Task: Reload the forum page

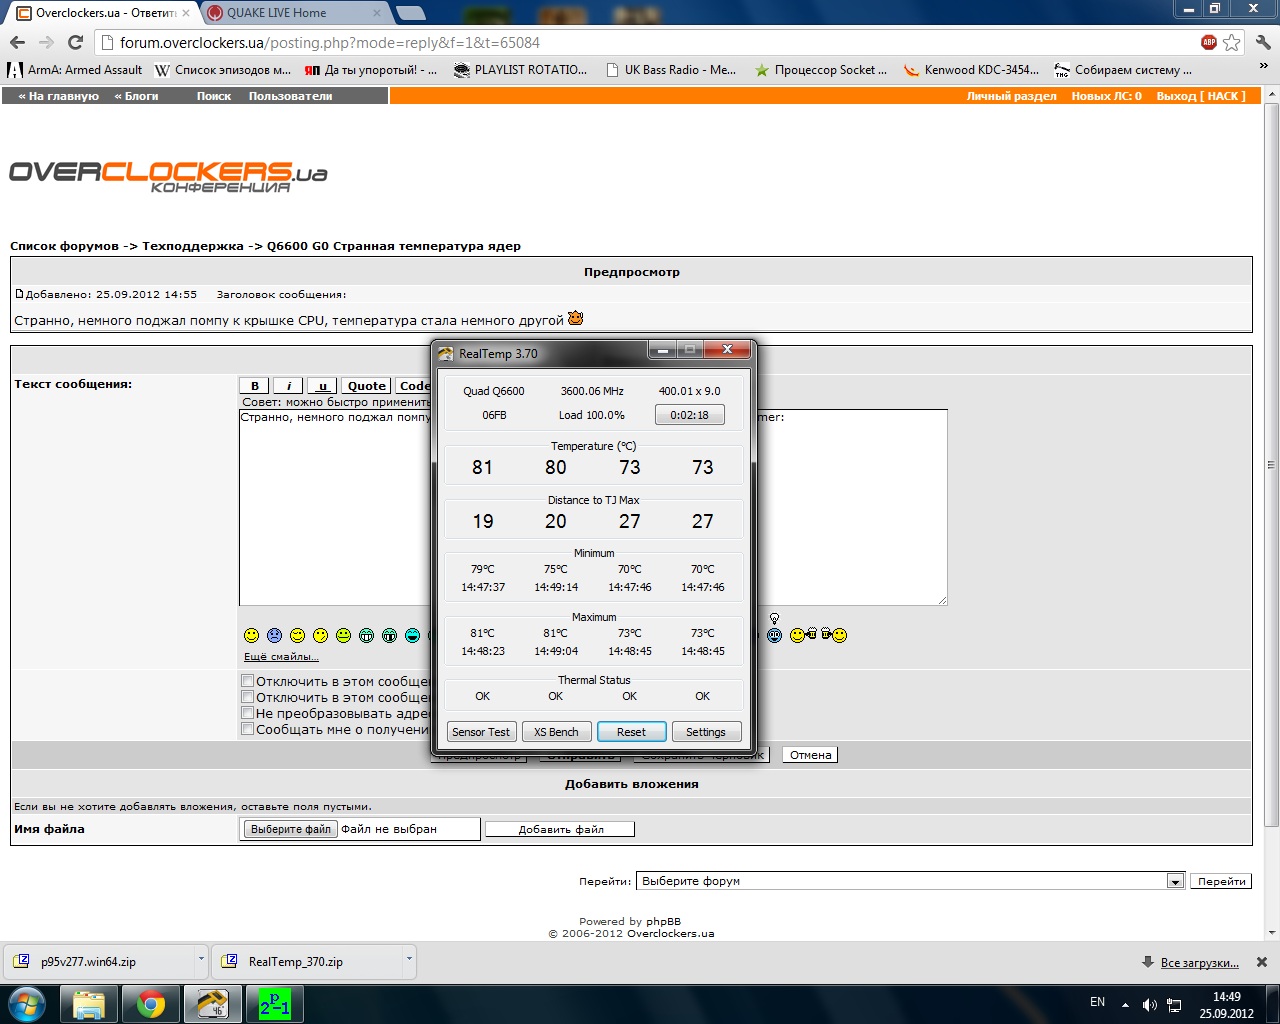Action: (75, 42)
